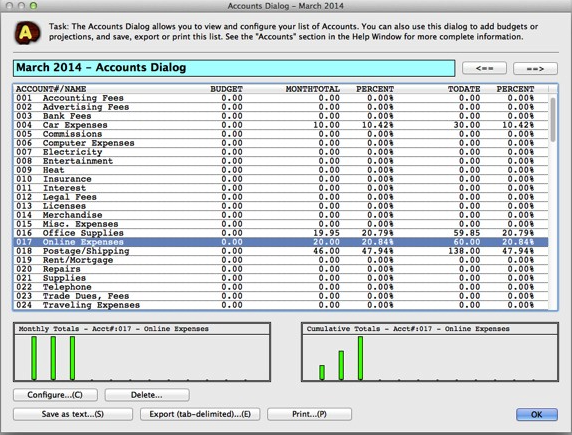Select the 005 Commissions row
This screenshot has height=435, width=572.
[x=281, y=134]
